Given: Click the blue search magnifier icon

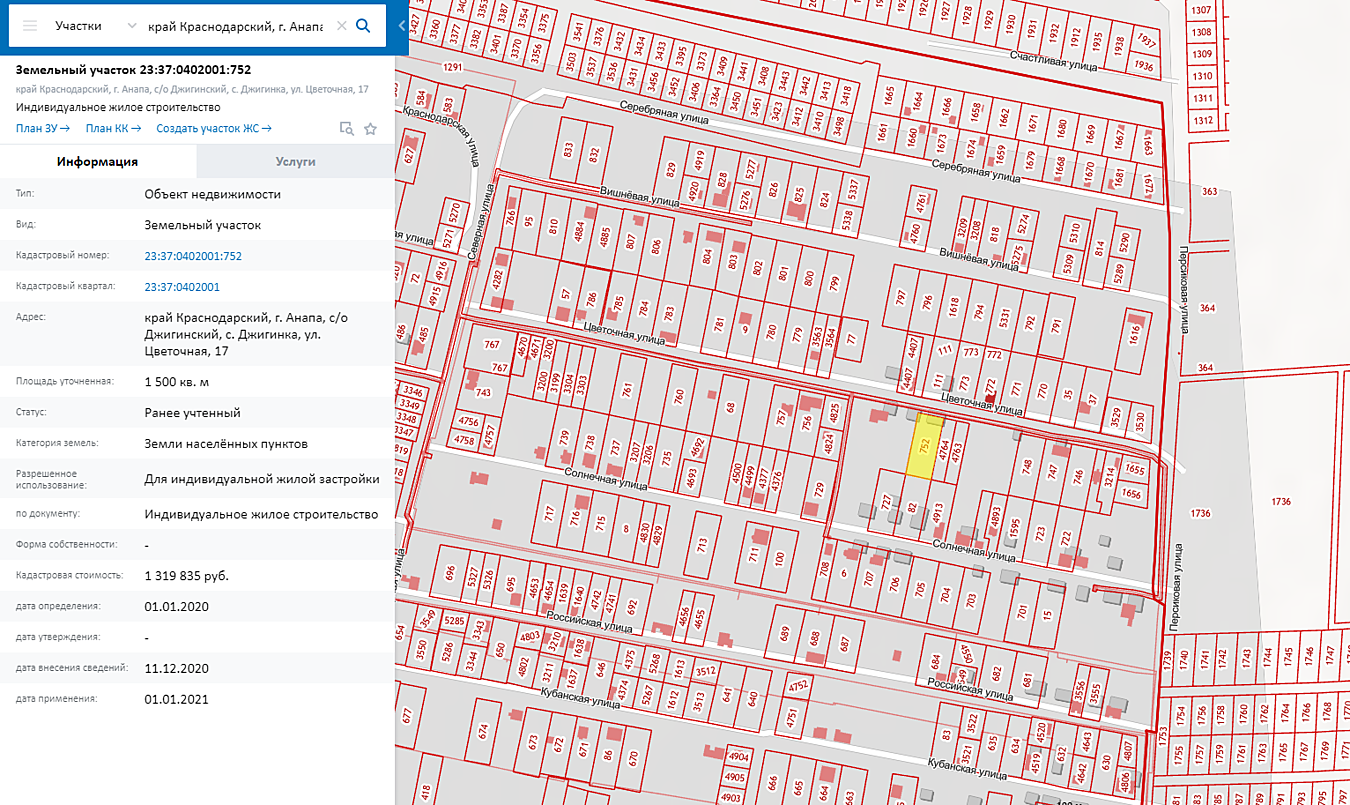Looking at the screenshot, I should (x=364, y=25).
